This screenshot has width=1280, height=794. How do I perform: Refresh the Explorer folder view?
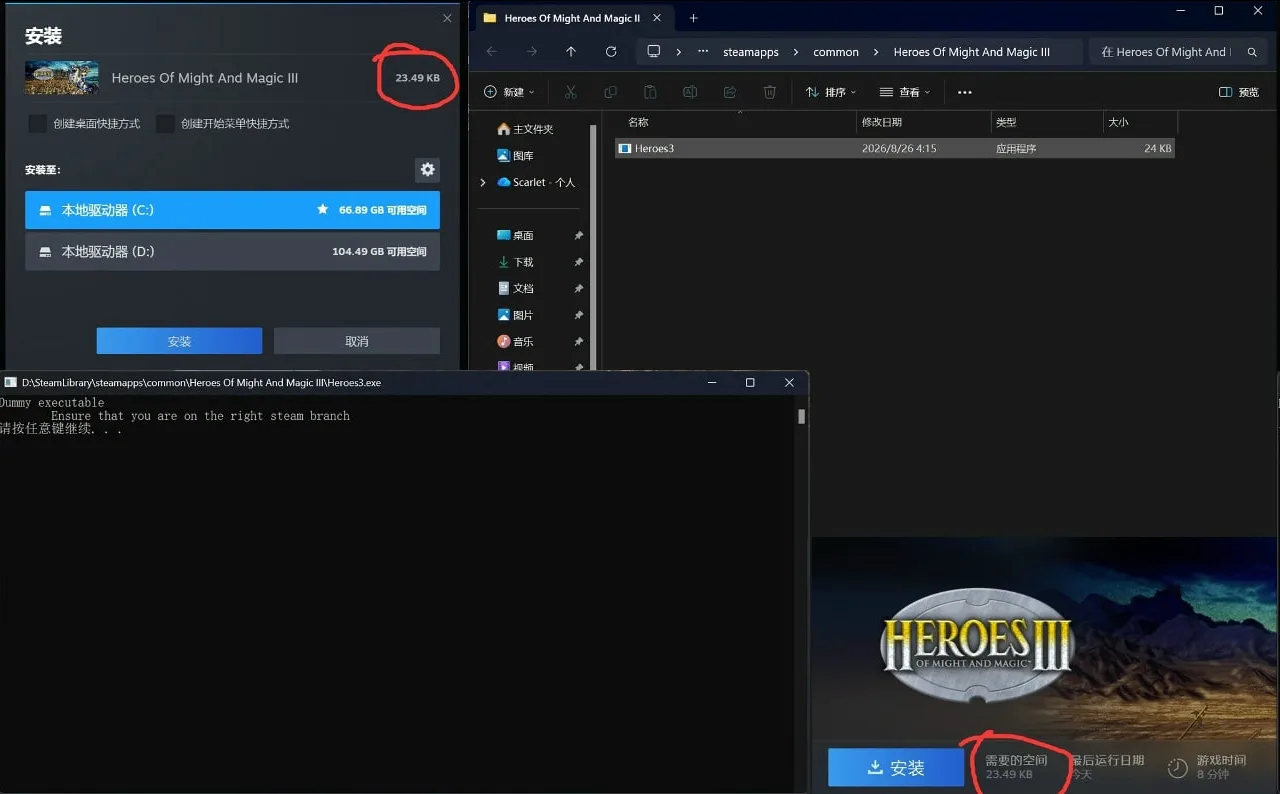click(611, 52)
